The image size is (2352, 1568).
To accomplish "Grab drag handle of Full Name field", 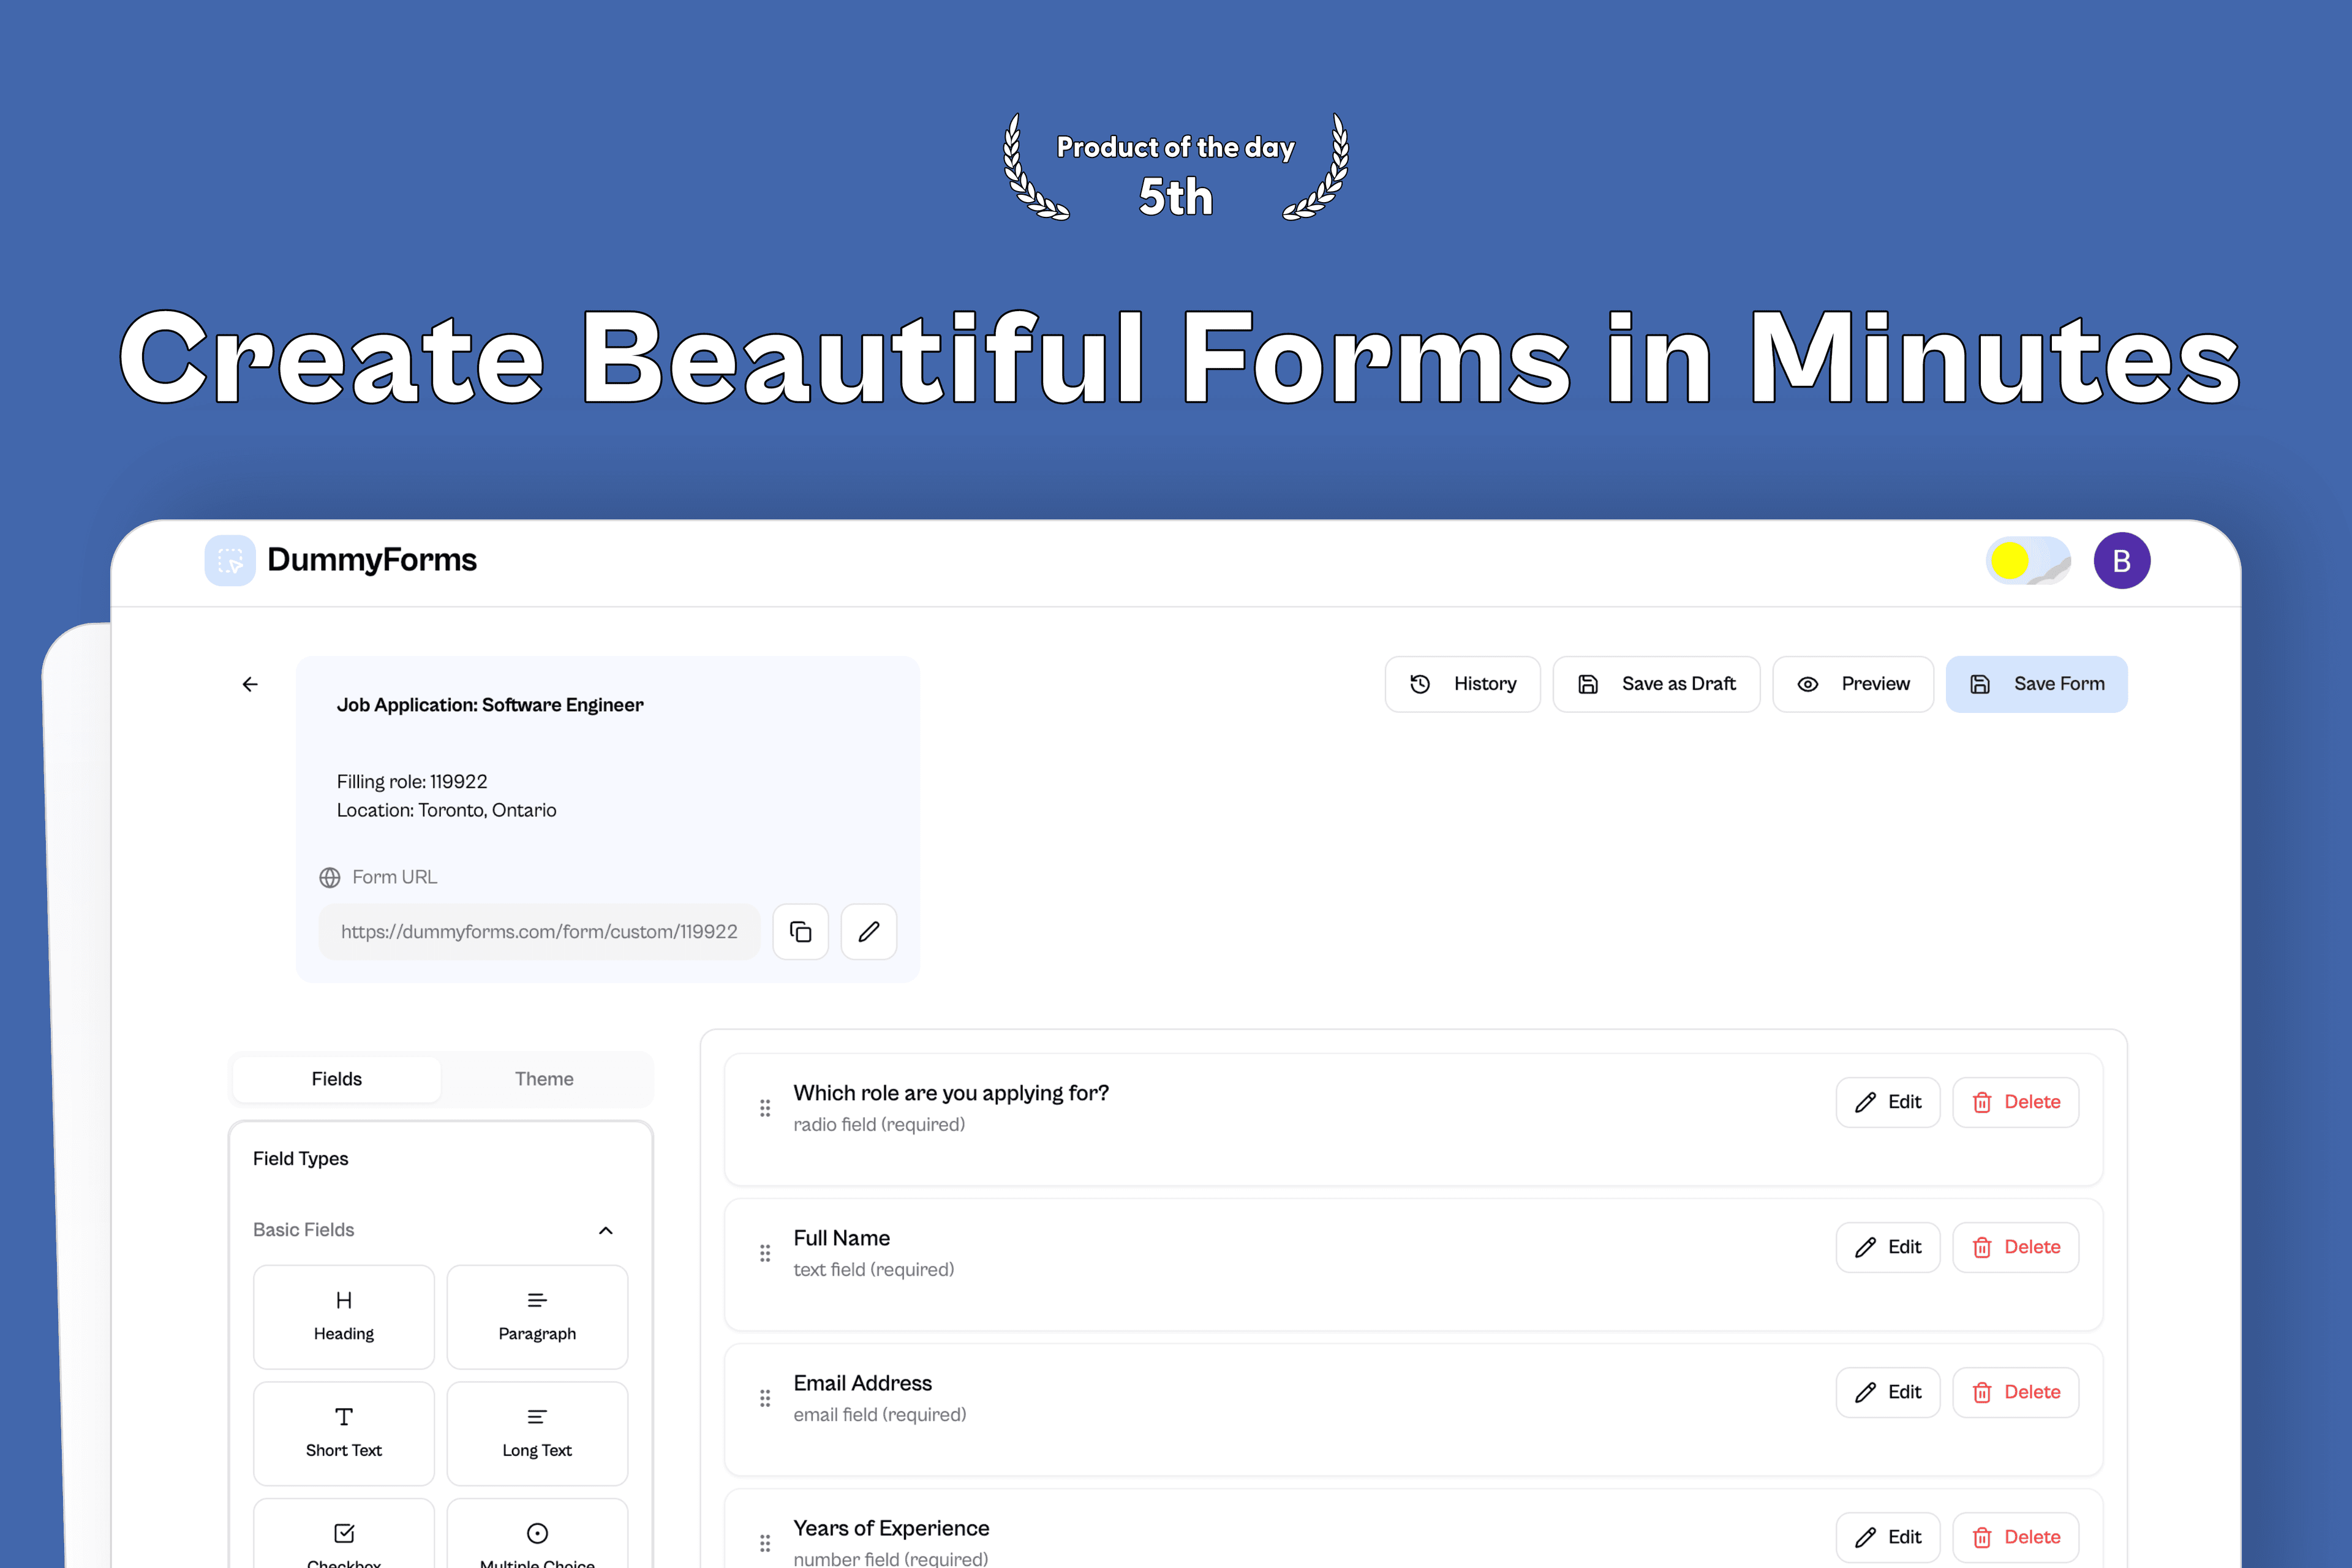I will 765,1253.
